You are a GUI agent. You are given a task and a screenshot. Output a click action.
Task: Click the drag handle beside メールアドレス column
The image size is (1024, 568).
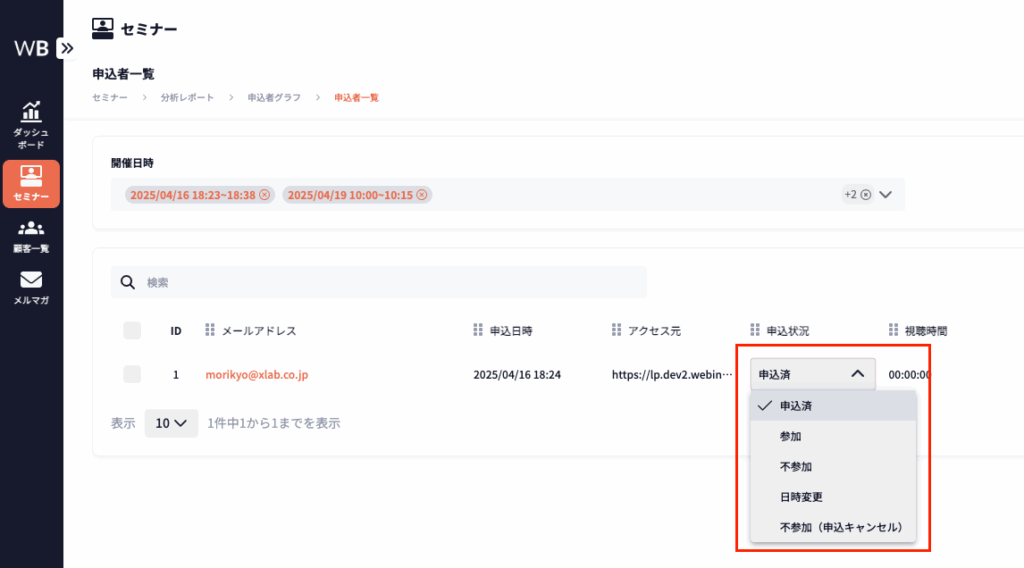click(210, 331)
